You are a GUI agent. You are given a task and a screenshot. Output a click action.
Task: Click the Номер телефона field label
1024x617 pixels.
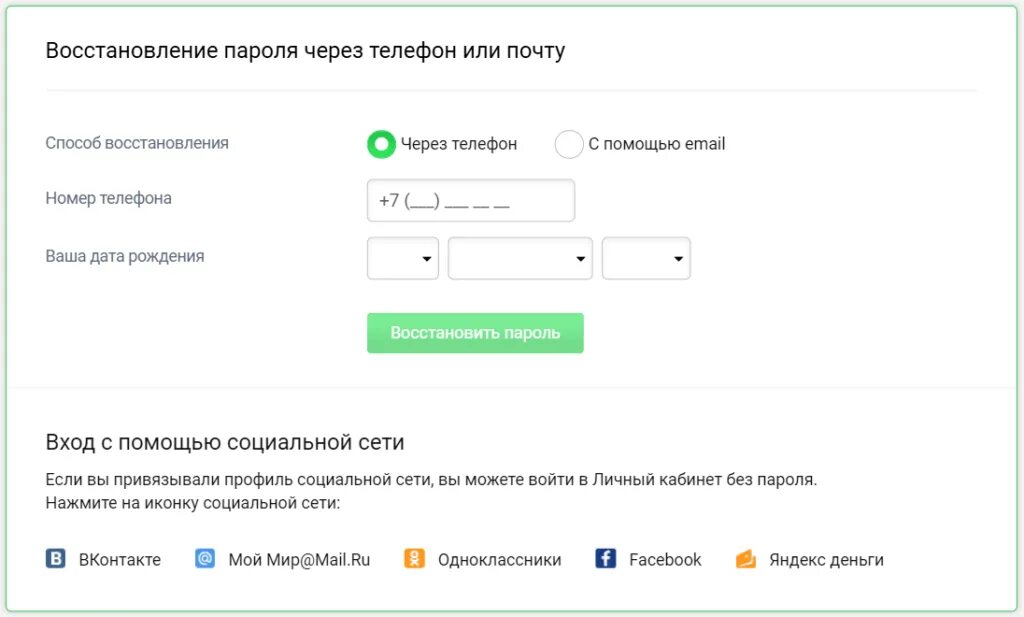click(x=108, y=198)
